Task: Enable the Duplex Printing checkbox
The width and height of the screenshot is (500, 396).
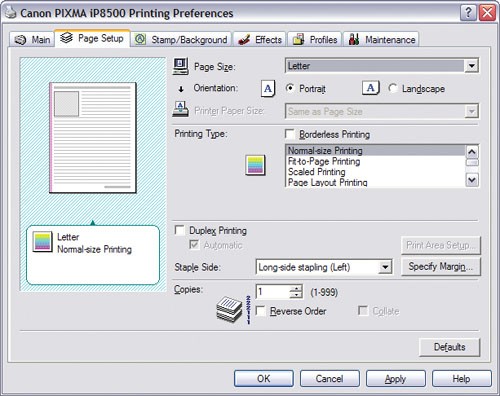Action: 180,230
